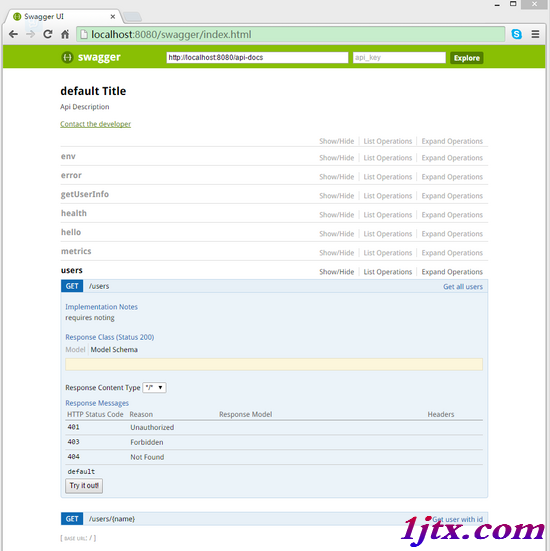Click the browser forward arrow
The image size is (550, 551).
pyautogui.click(x=31, y=34)
